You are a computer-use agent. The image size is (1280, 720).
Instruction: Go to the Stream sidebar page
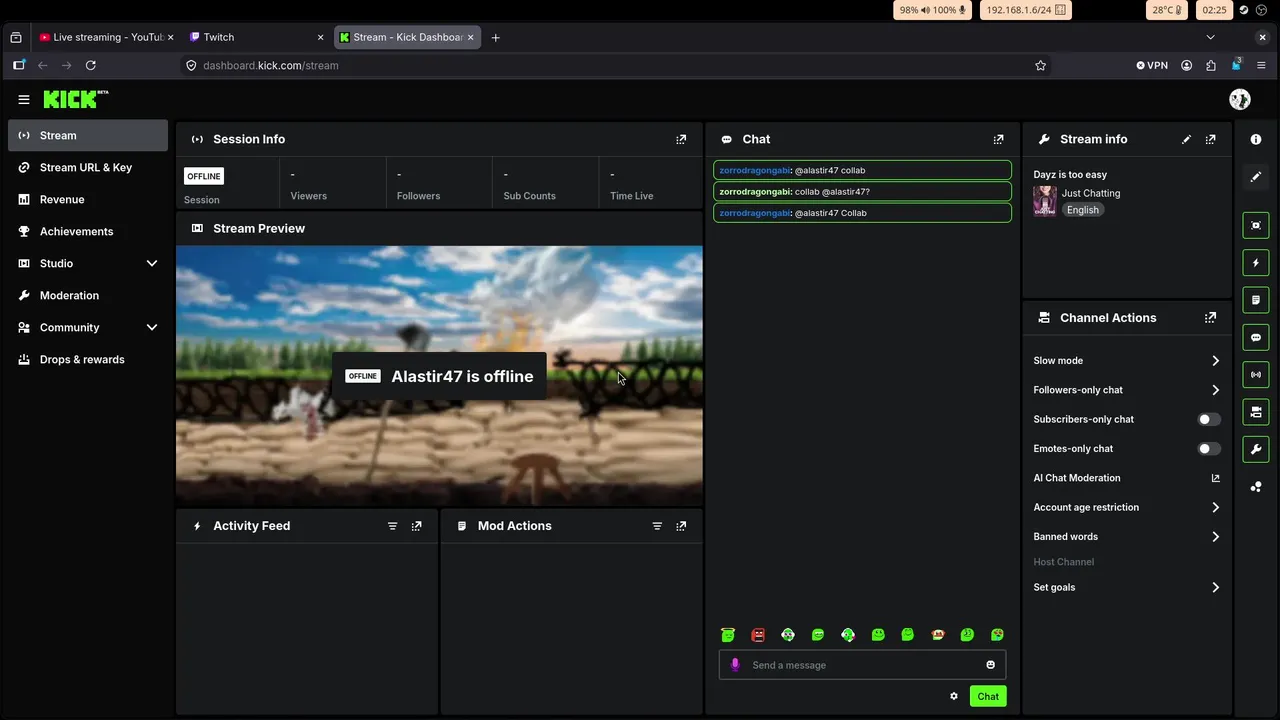[x=88, y=135]
